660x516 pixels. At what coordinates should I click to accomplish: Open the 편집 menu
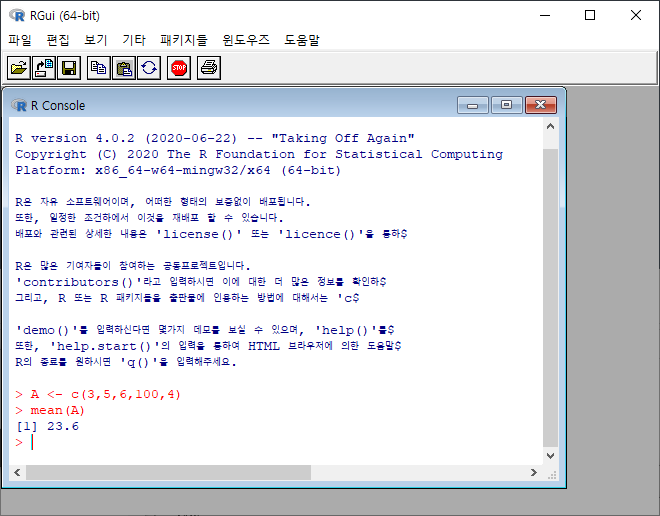pos(58,40)
